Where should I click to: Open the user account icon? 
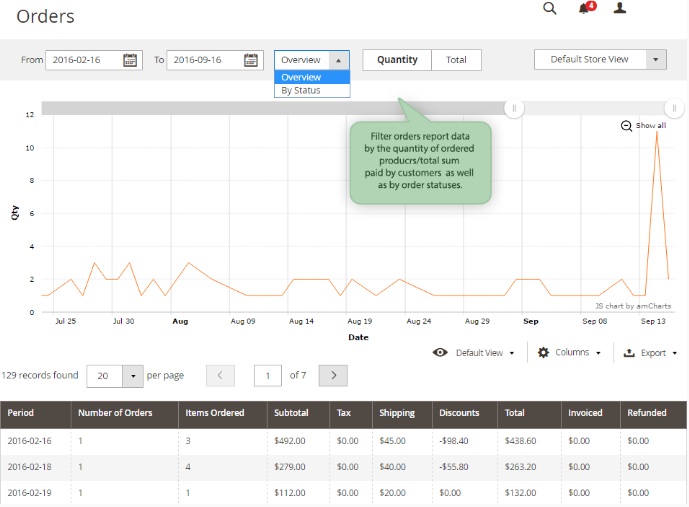tap(620, 9)
